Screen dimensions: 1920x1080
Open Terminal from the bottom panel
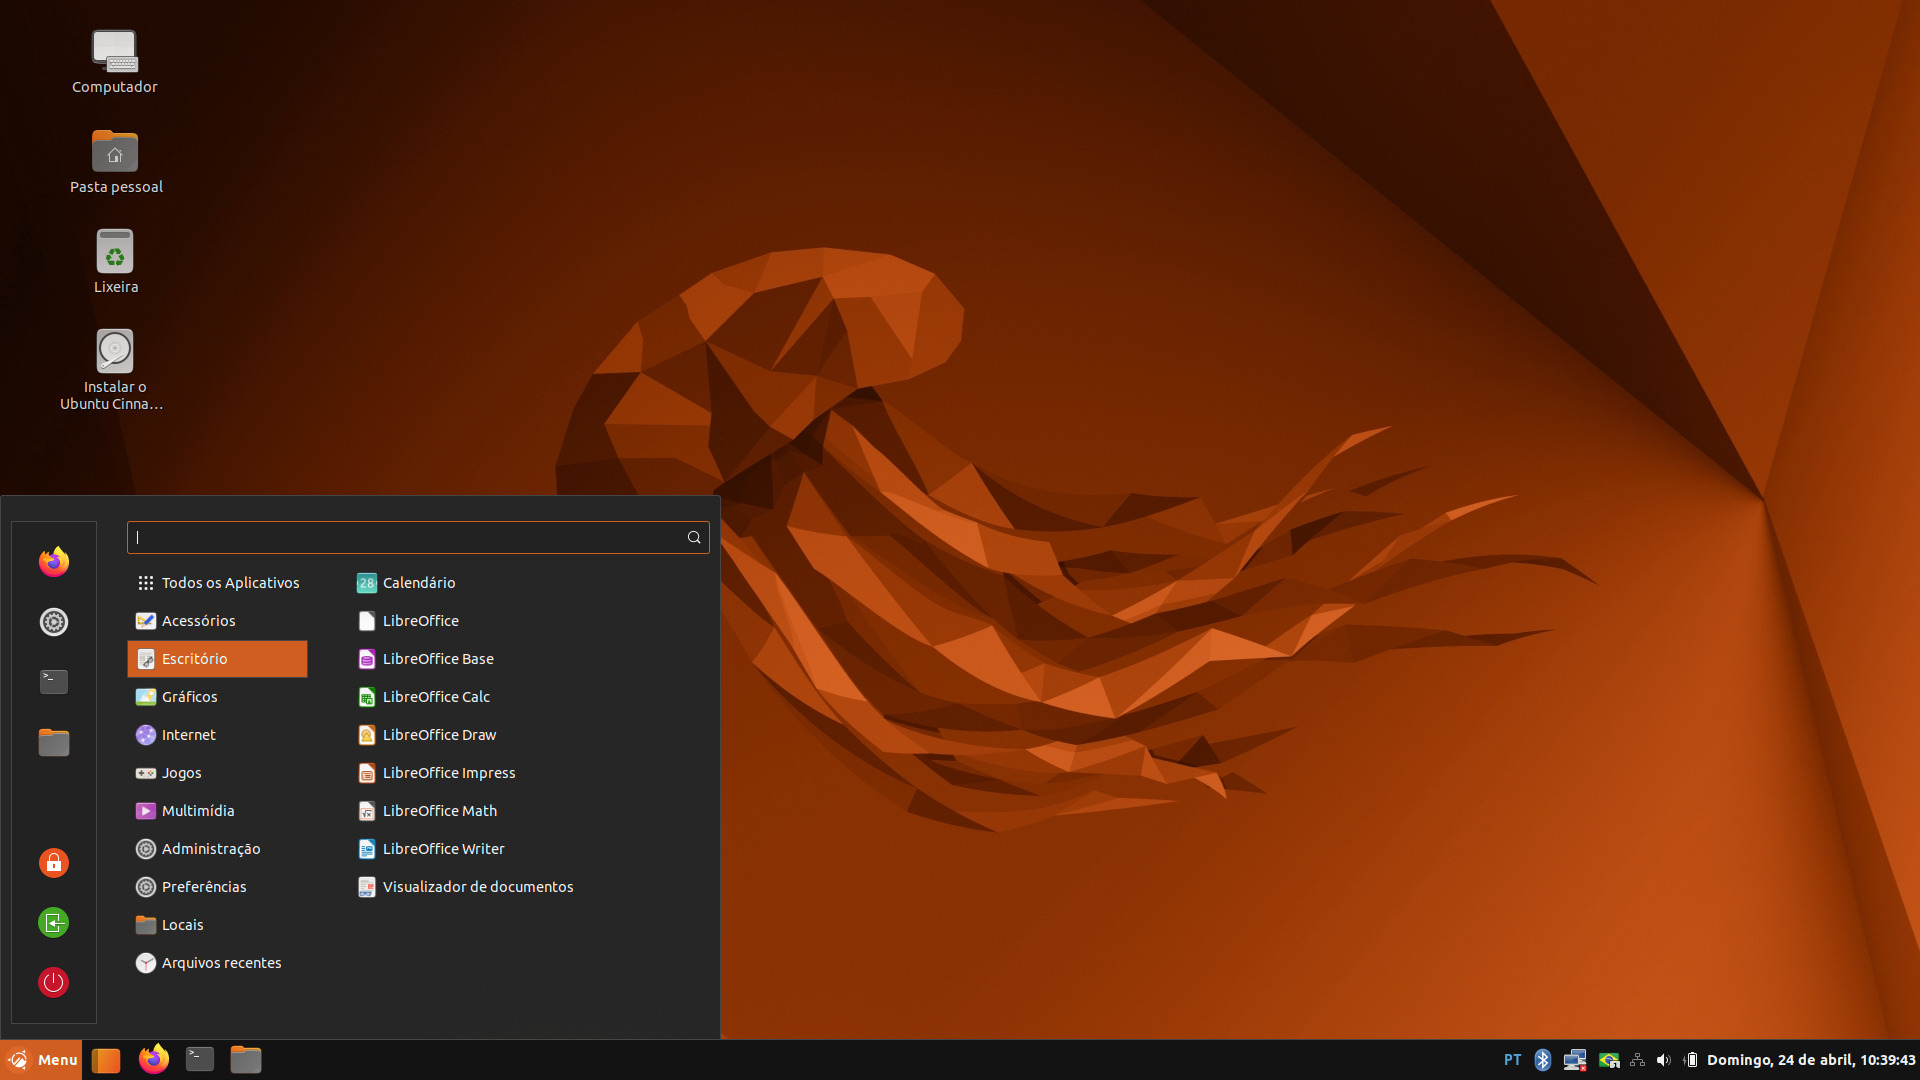tap(200, 1059)
